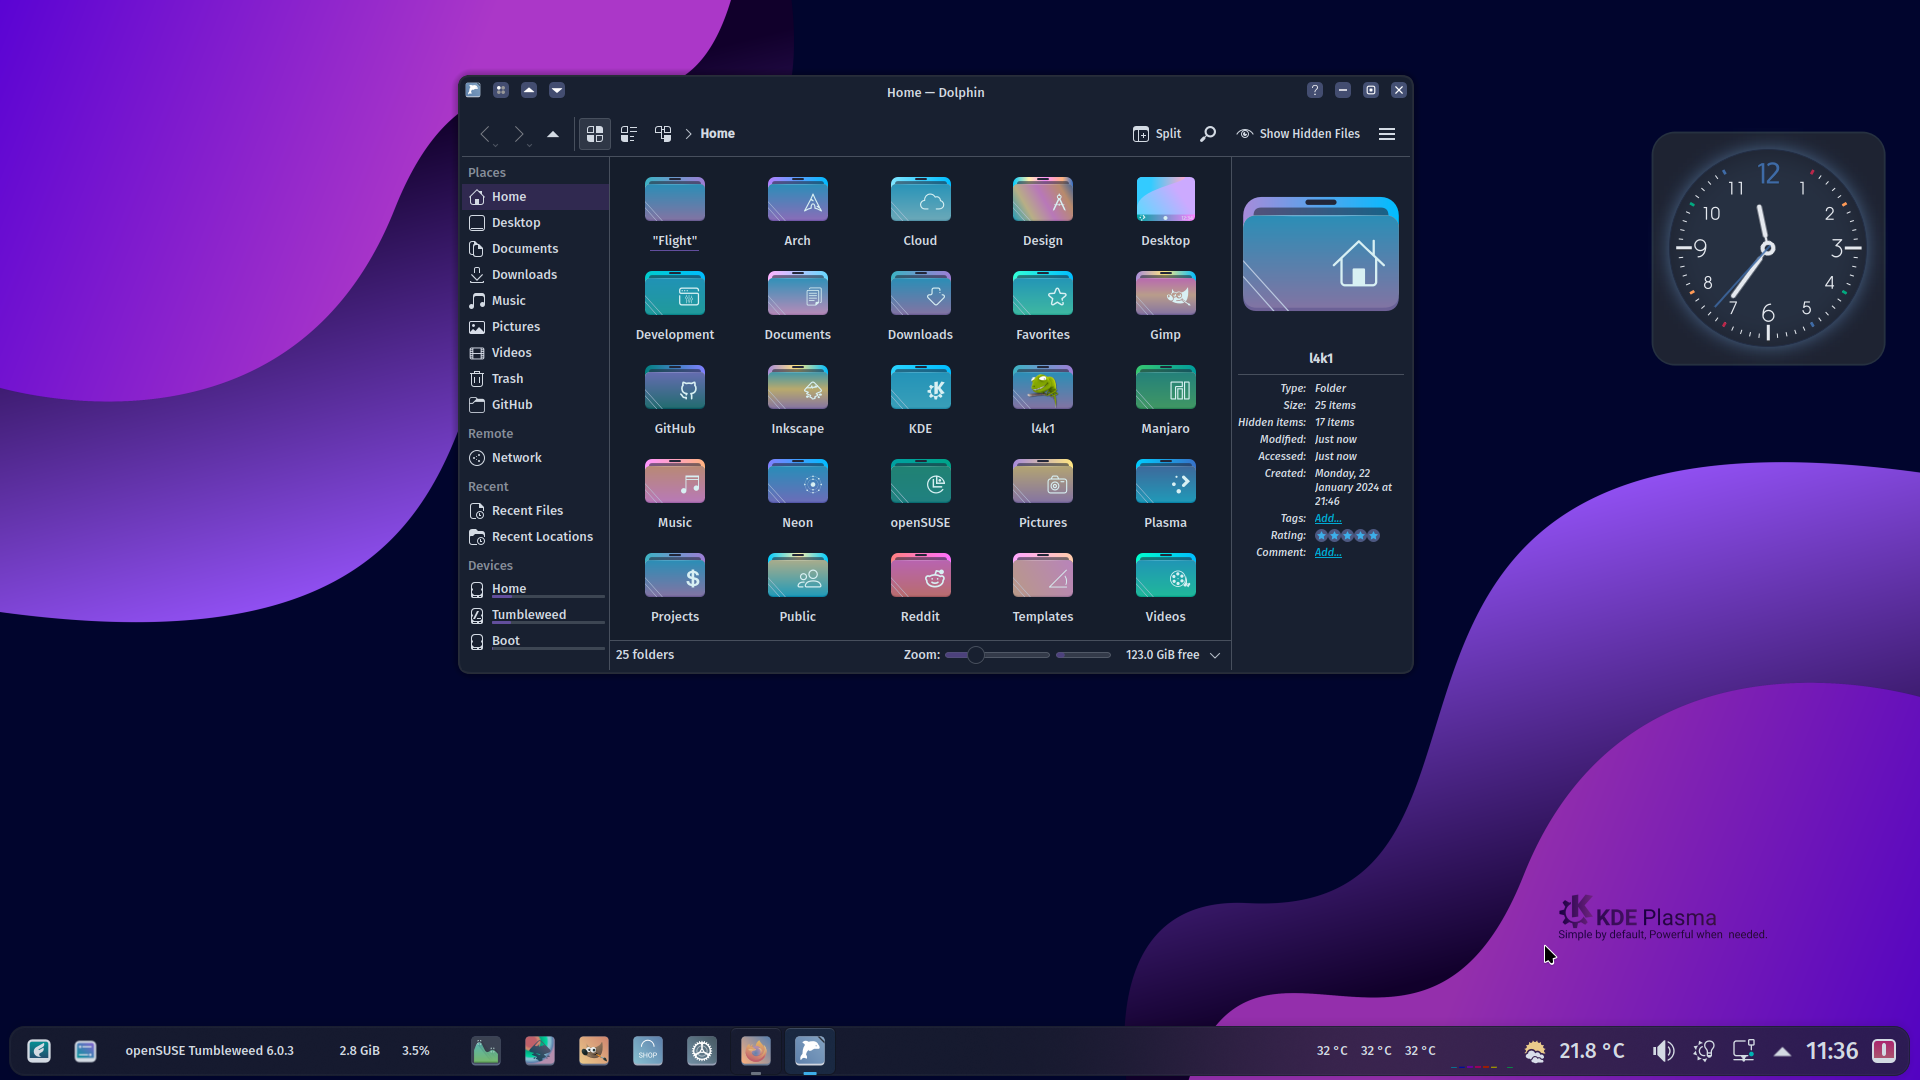Select the Development folder icon
This screenshot has width=1920, height=1080.
(x=675, y=294)
